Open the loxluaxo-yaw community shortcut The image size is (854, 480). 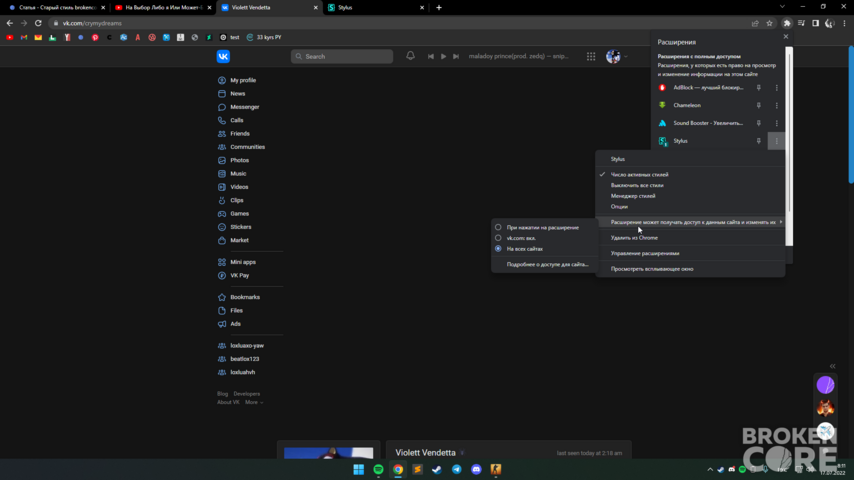coord(247,346)
